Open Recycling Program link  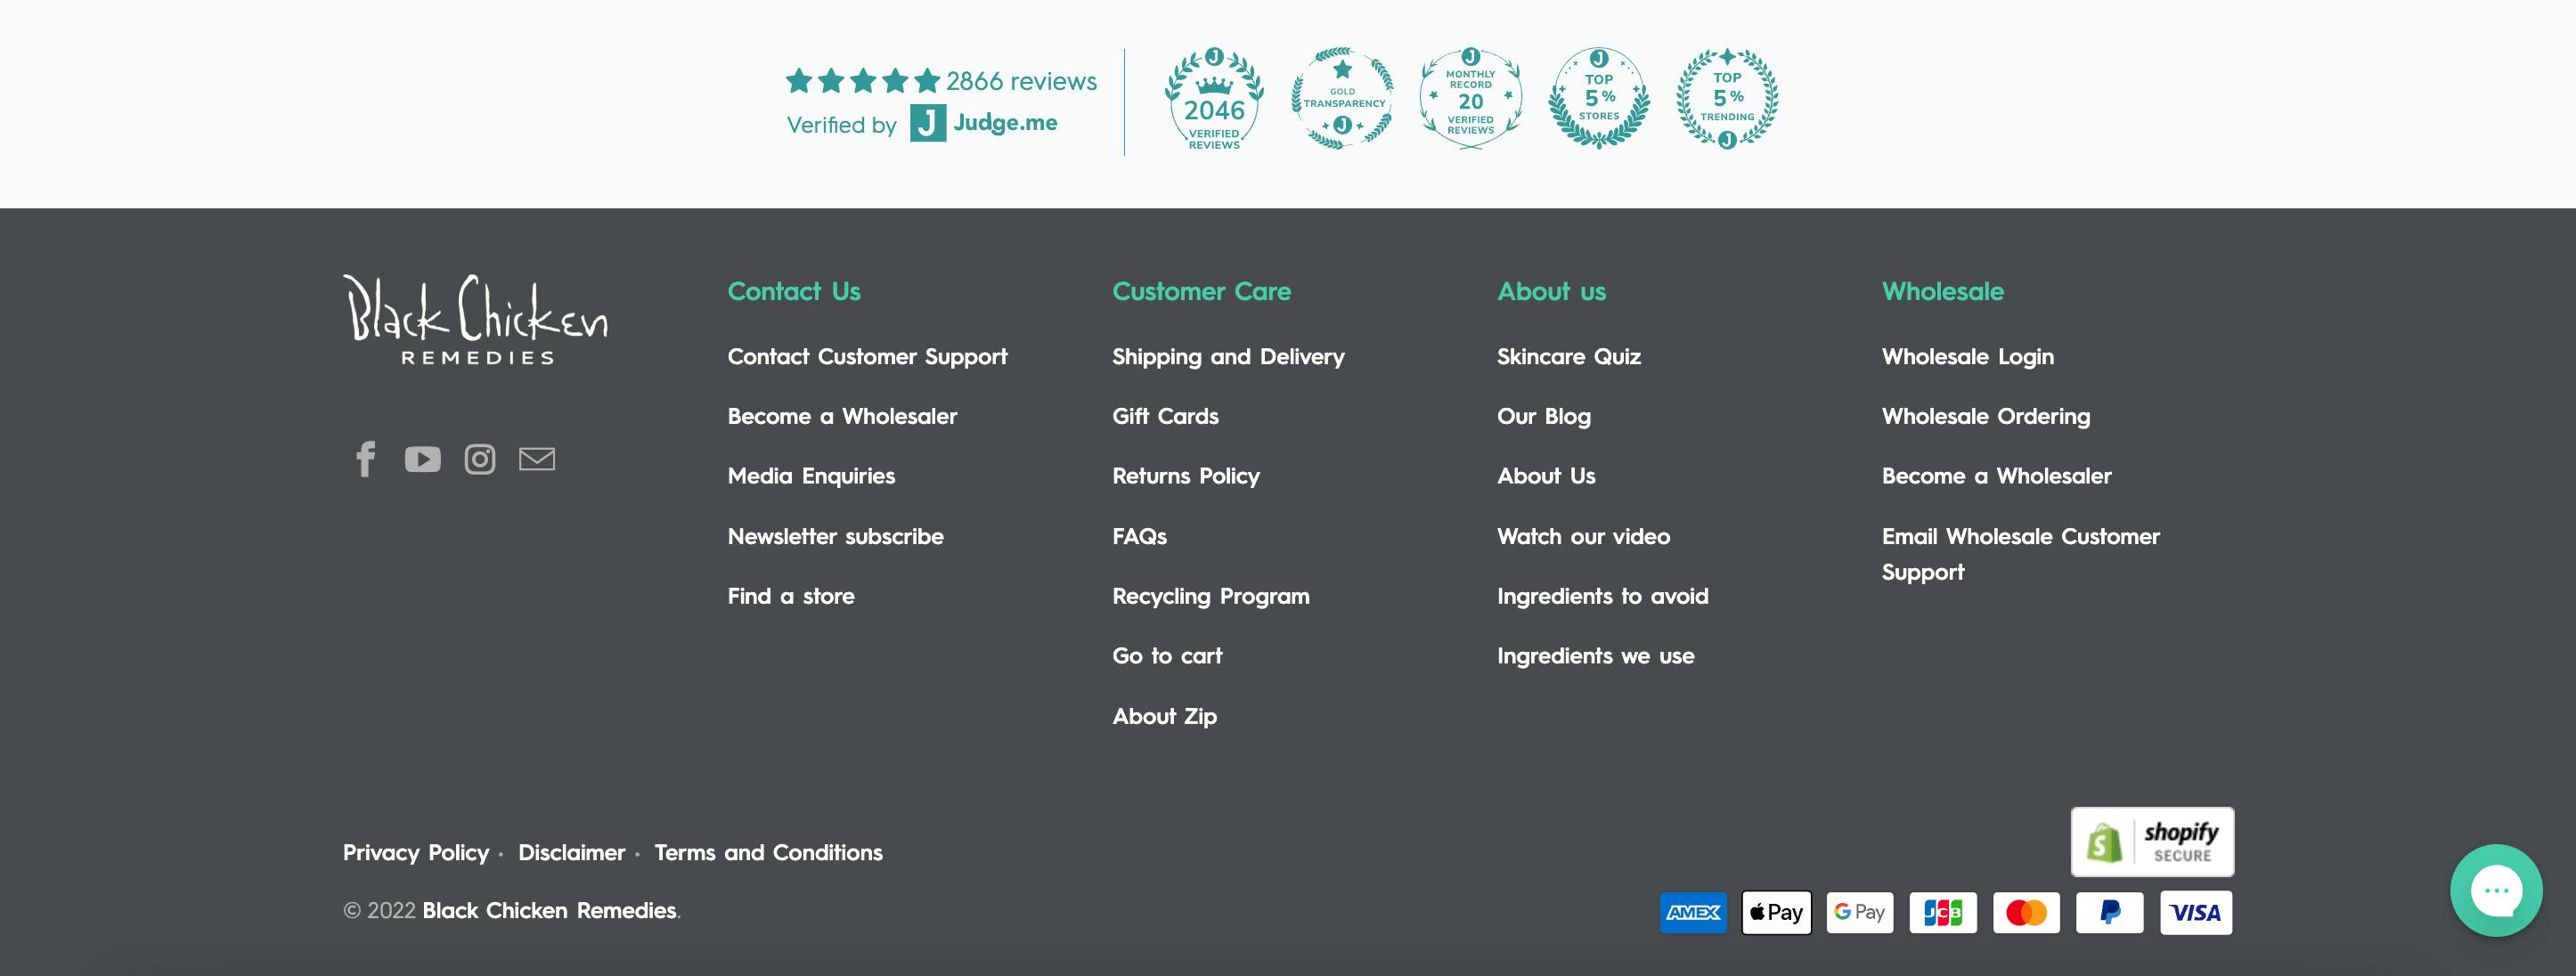click(x=1211, y=597)
